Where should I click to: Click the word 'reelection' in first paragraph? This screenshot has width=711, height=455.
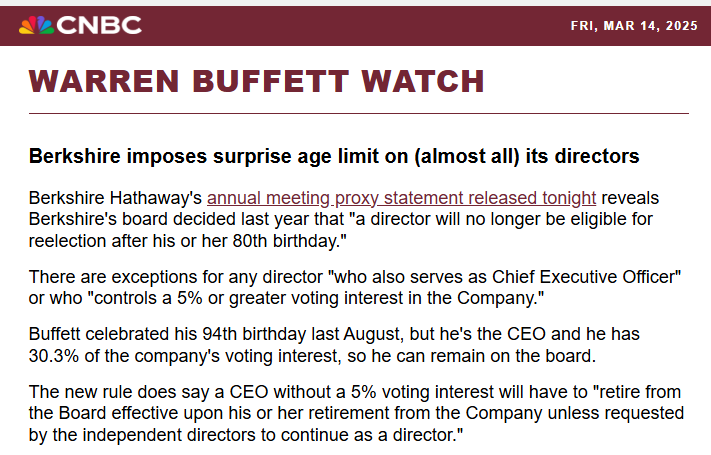pos(68,241)
